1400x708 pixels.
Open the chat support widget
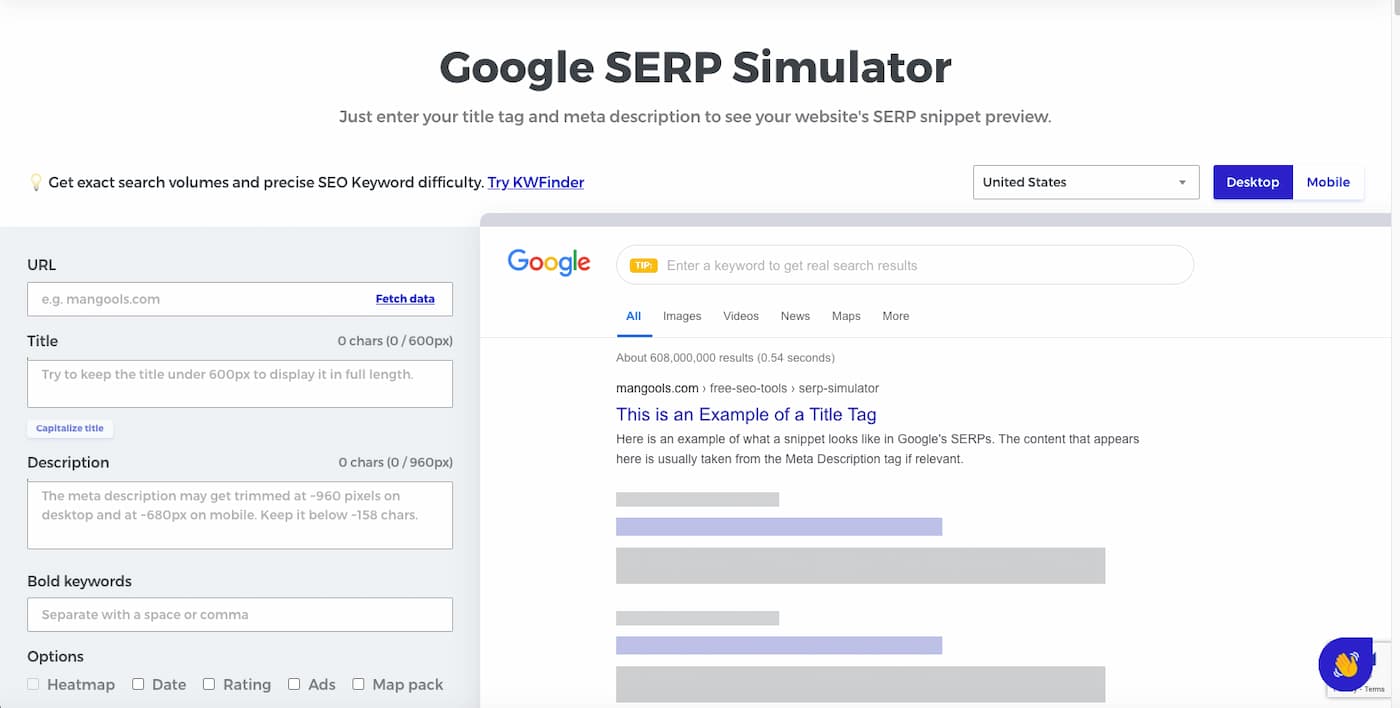(x=1347, y=664)
